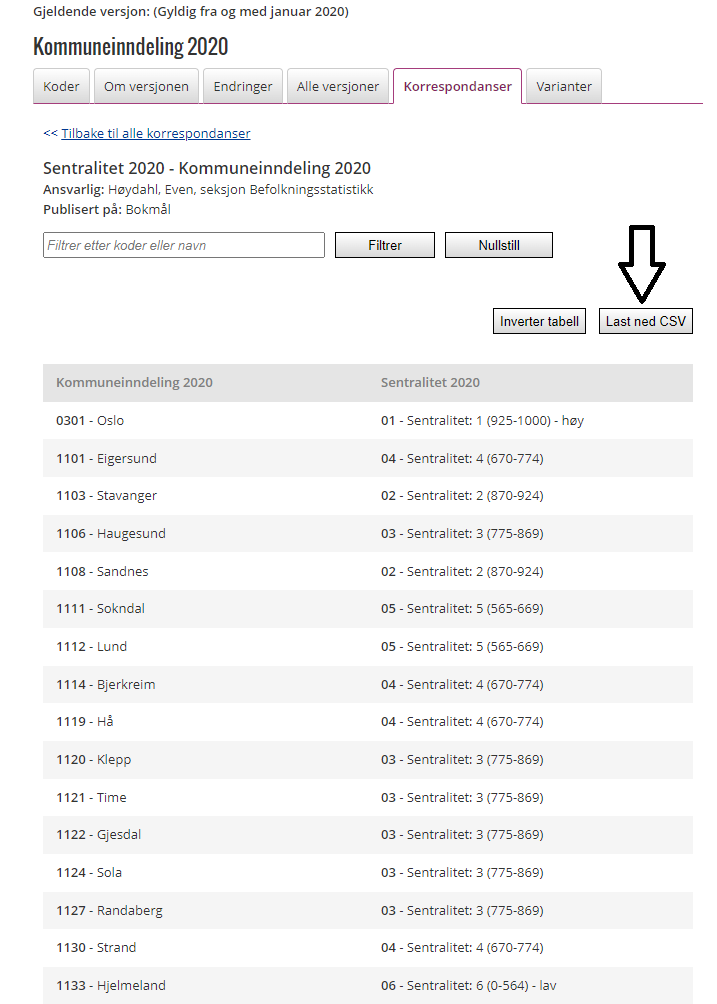Click the Kommuneinndeling 2020 page heading
Screen dimensions: 717x1004
[x=130, y=47]
